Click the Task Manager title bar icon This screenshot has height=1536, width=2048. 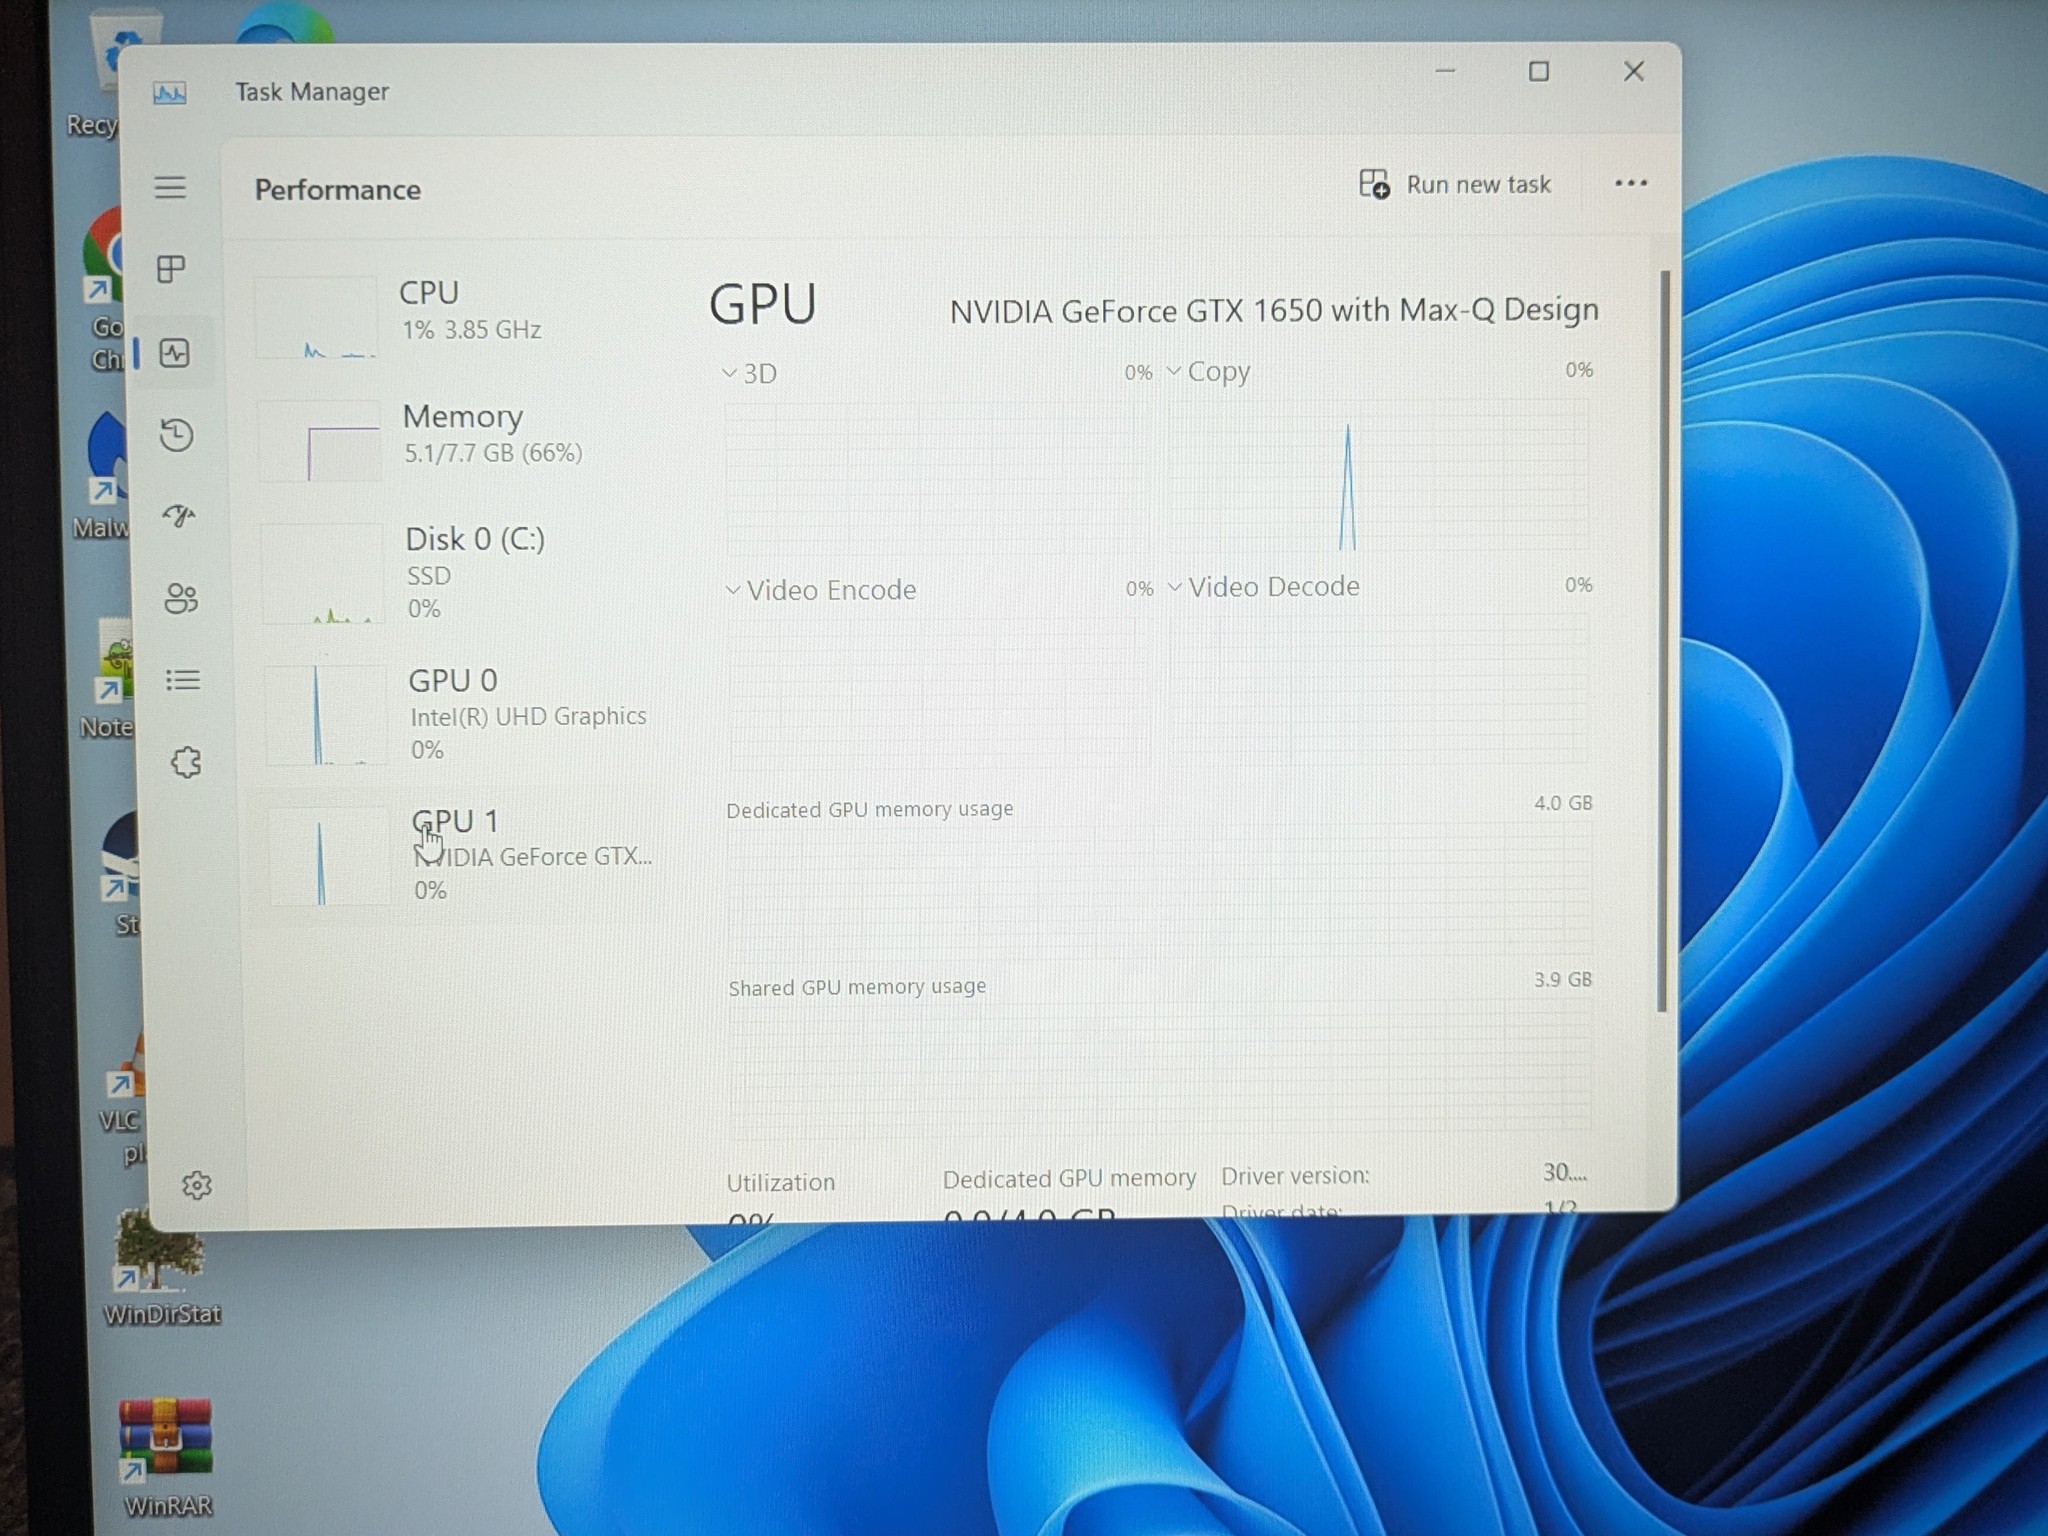pos(169,94)
